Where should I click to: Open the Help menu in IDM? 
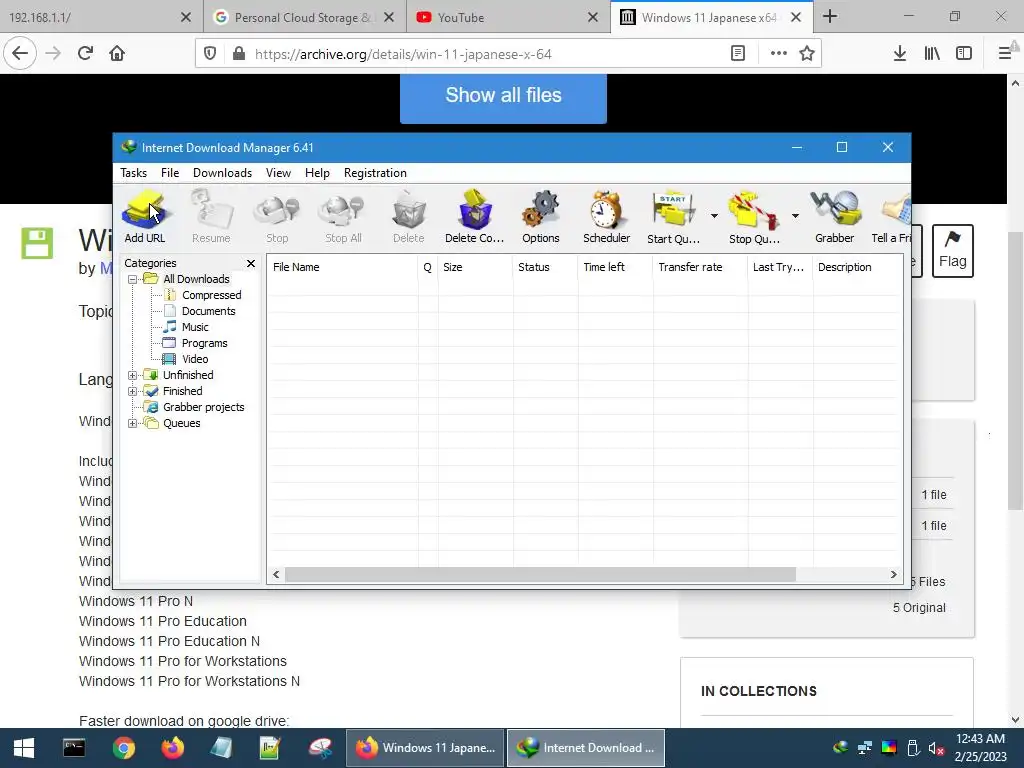pos(317,173)
